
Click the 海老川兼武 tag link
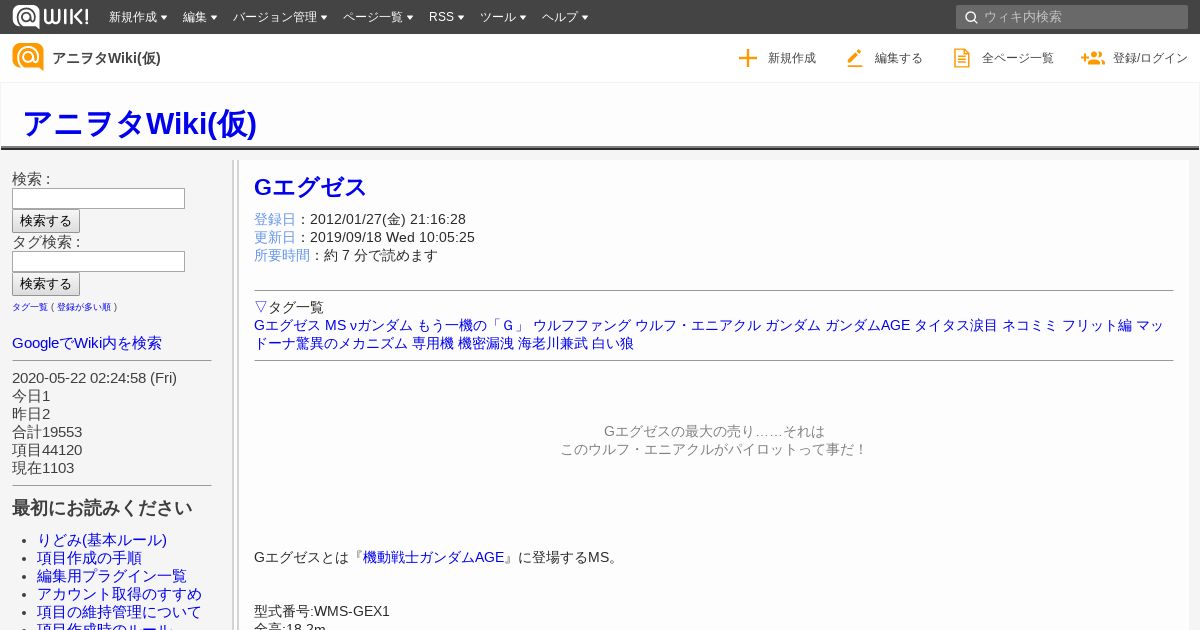553,343
